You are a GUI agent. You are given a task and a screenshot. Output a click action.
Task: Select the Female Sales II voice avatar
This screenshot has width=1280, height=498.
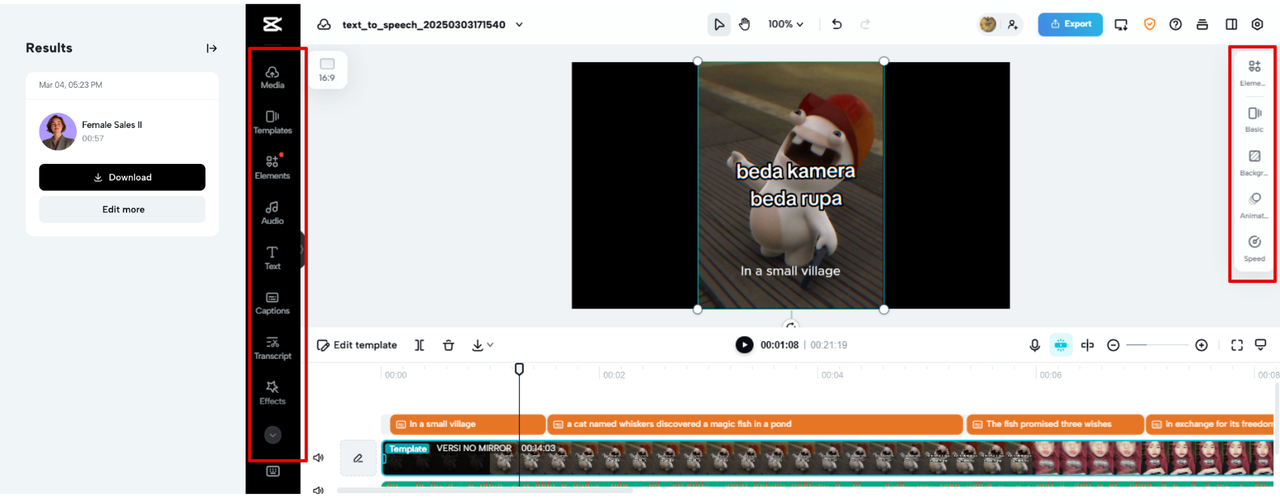(x=58, y=131)
